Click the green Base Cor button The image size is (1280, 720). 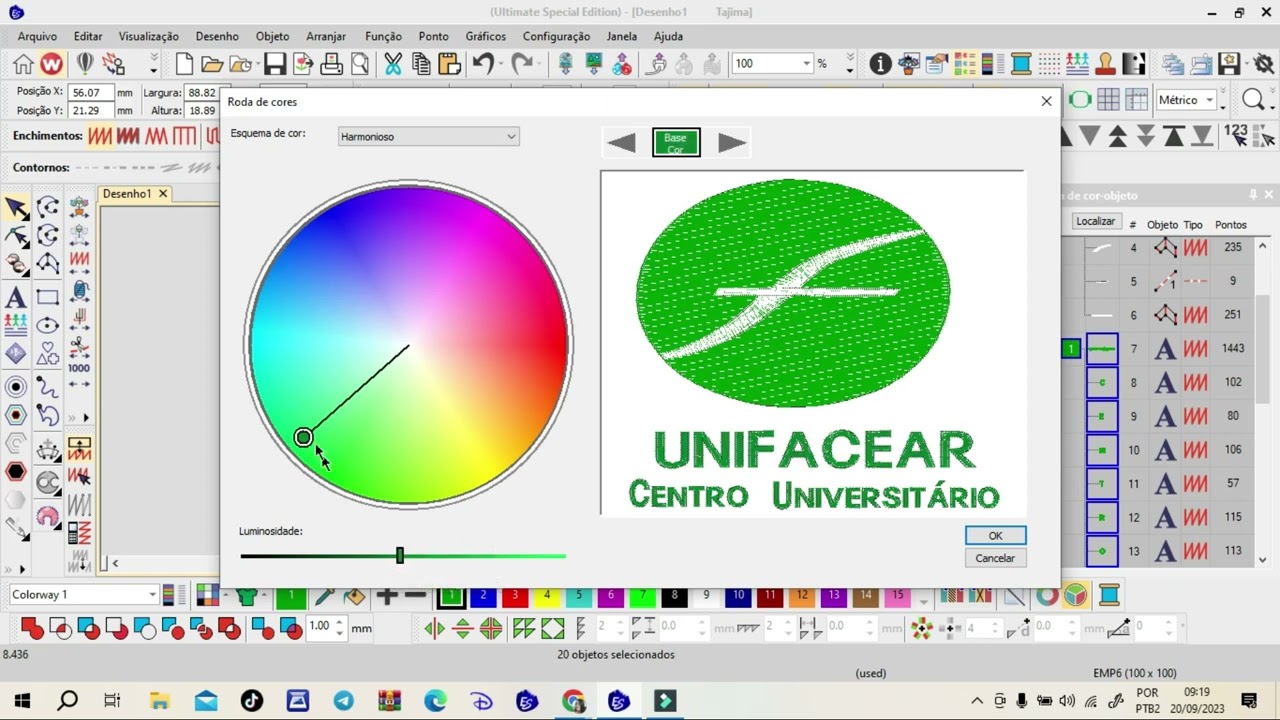676,143
